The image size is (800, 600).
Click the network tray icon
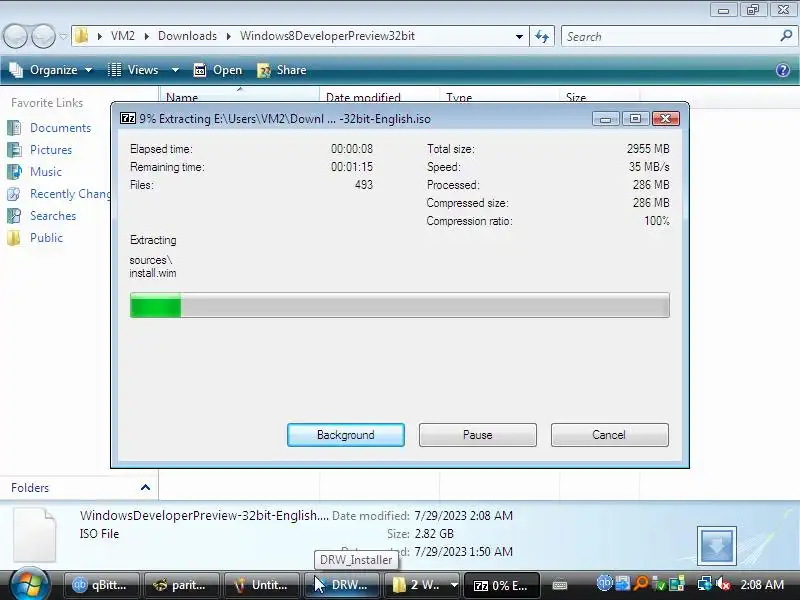pyautogui.click(x=705, y=583)
